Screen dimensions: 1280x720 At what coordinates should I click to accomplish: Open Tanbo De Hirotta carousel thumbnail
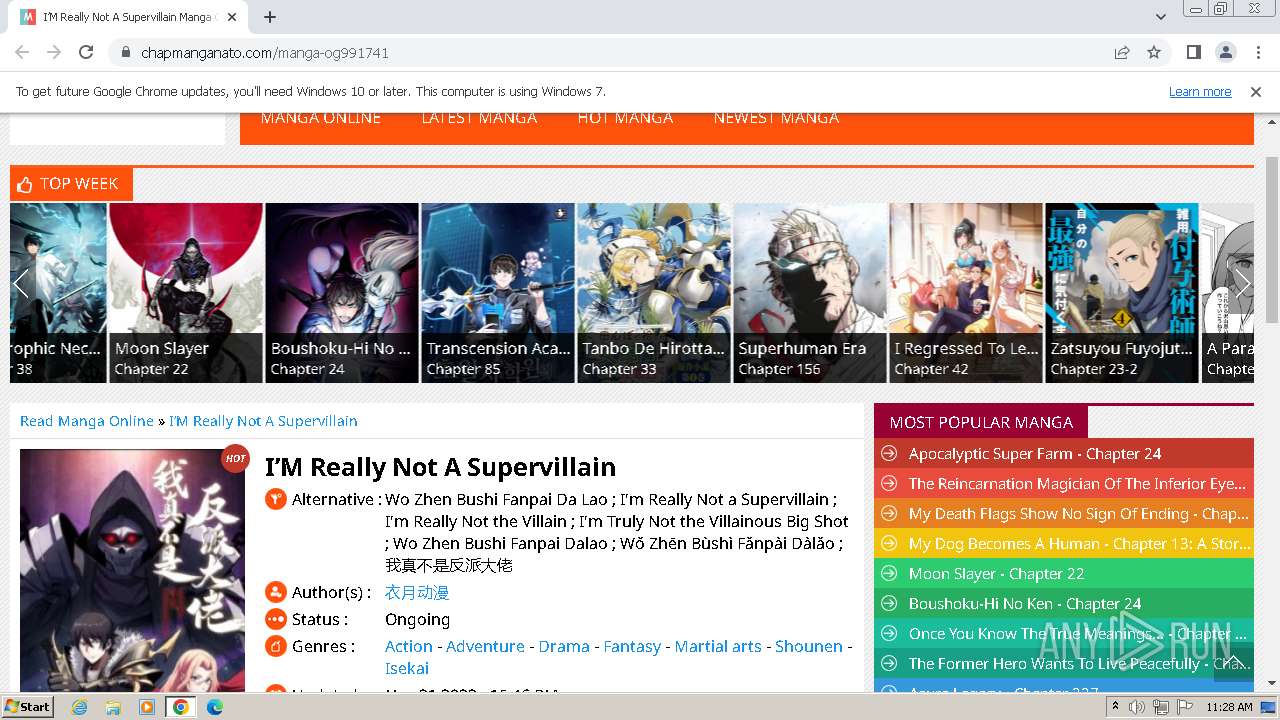654,293
